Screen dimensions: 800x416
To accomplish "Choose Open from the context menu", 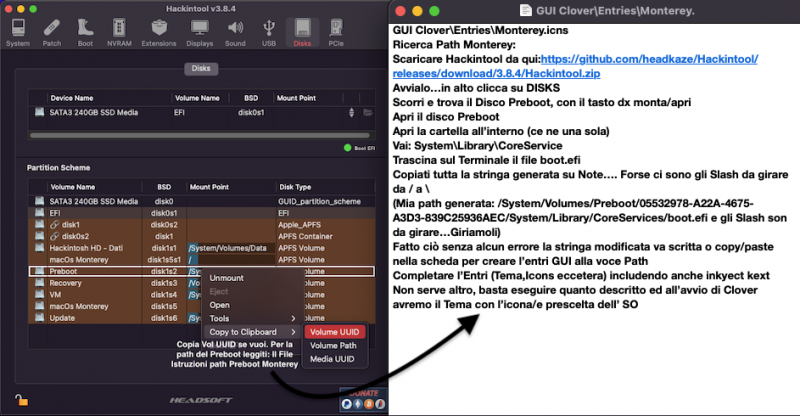I will [219, 305].
